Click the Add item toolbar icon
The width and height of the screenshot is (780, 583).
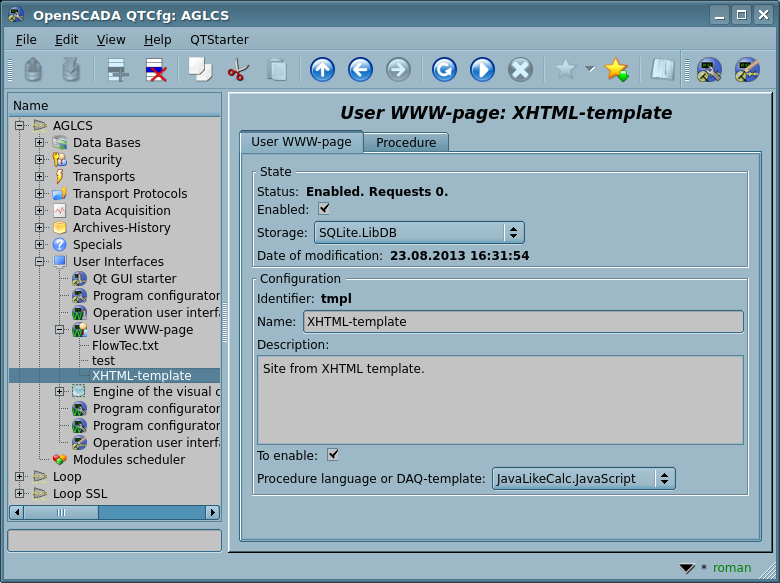(118, 70)
